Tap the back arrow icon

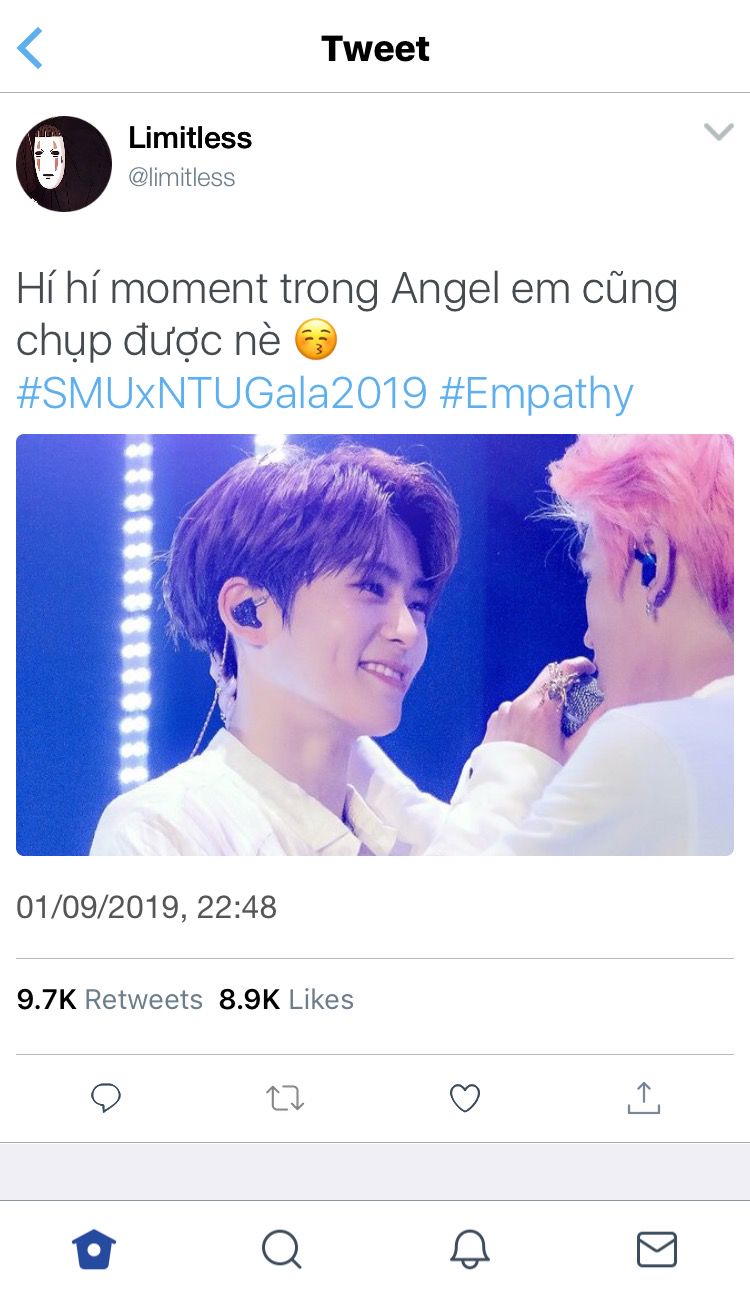pyautogui.click(x=31, y=48)
